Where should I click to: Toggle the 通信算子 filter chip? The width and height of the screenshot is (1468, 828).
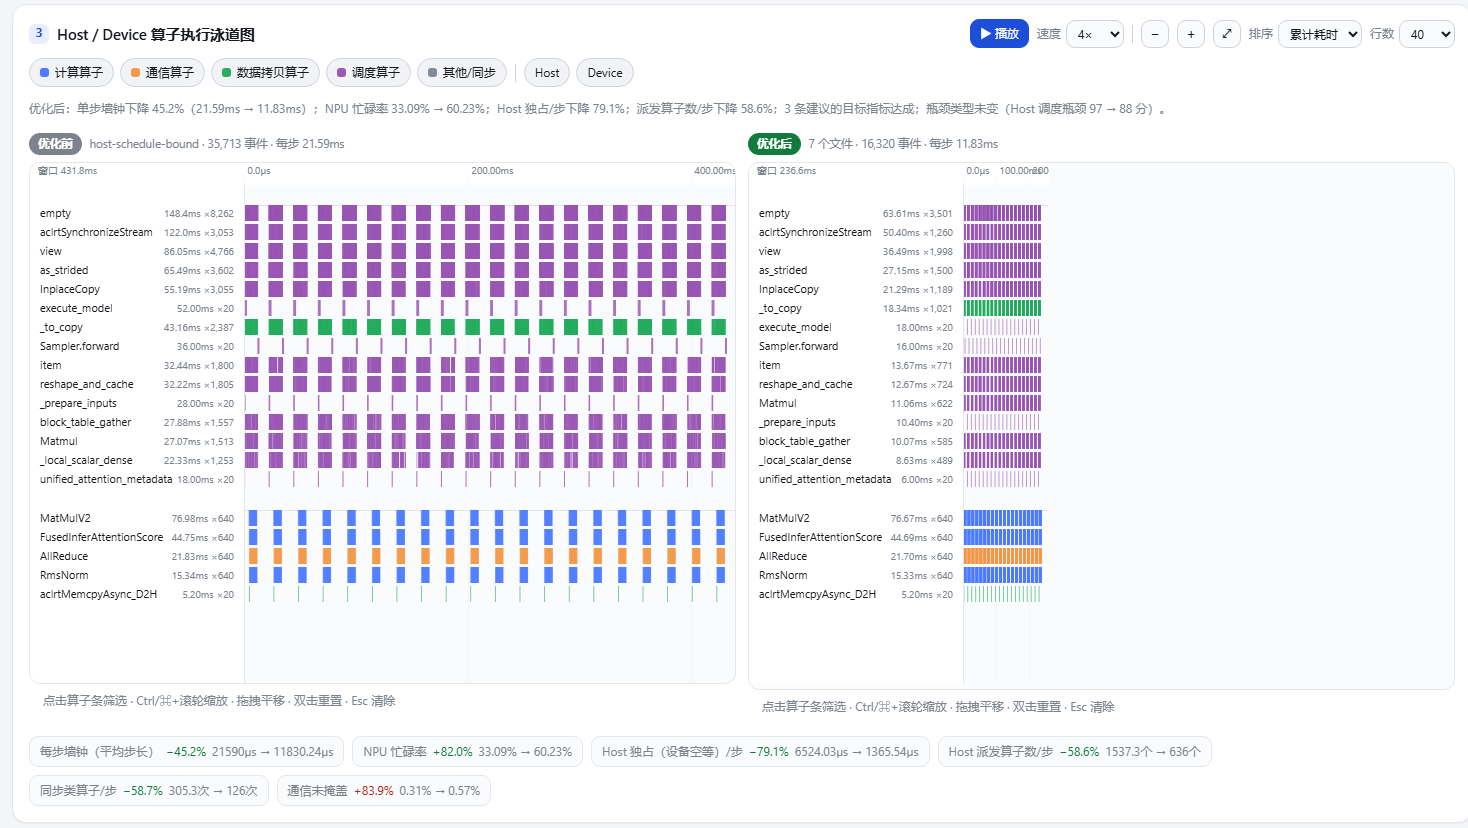(162, 73)
